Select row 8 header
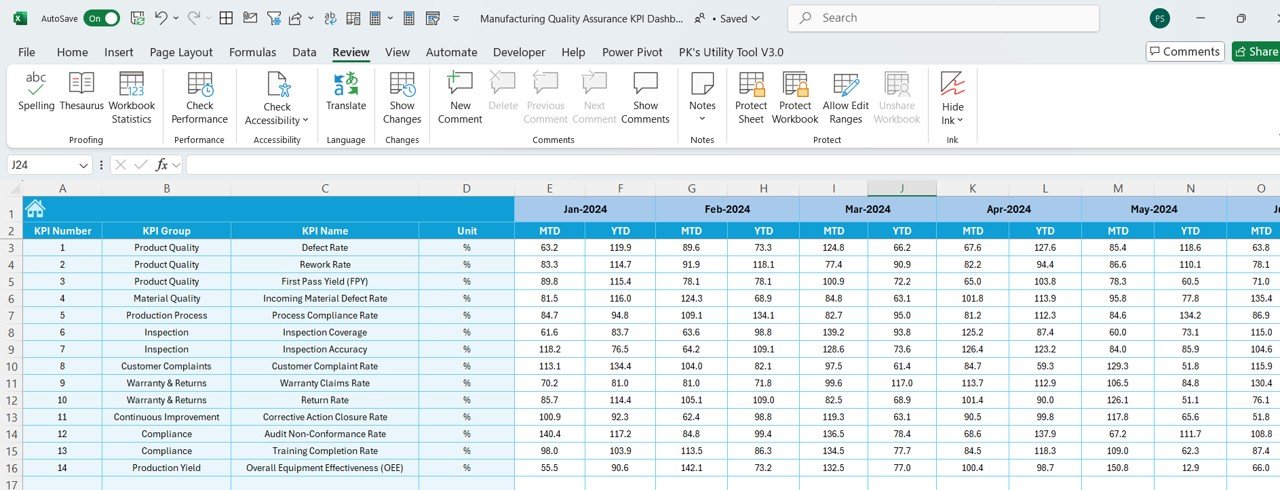The width and height of the screenshot is (1280, 490). (11, 332)
